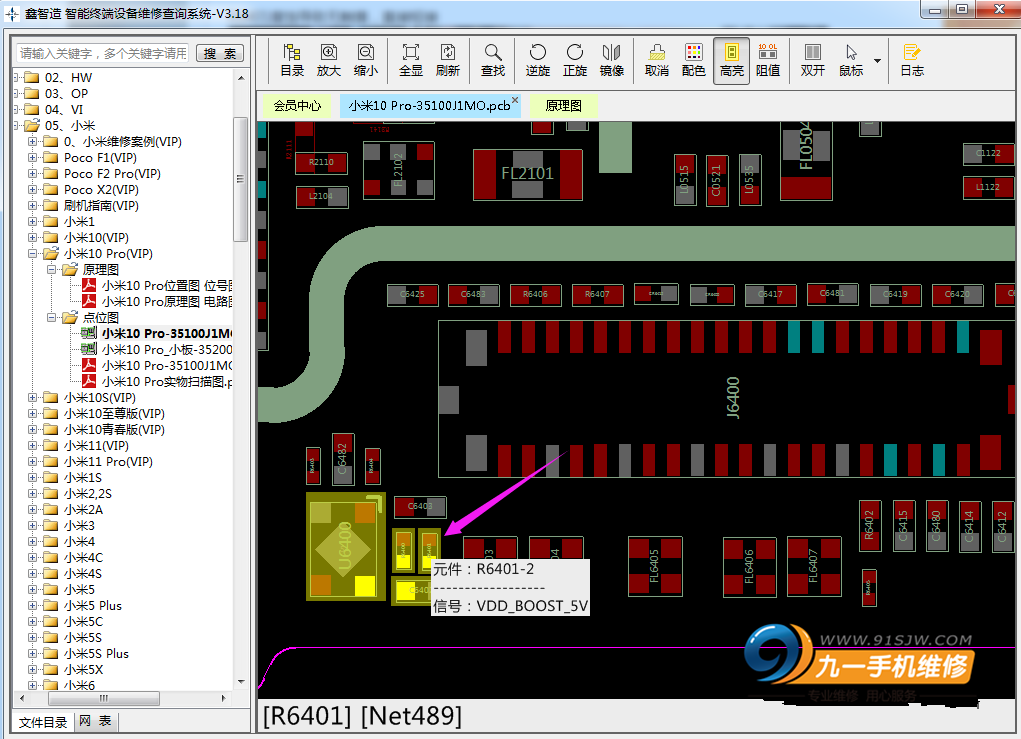Screen dimensions: 1021x739
Task: Click the 搜索 search button
Action: [x=220, y=53]
